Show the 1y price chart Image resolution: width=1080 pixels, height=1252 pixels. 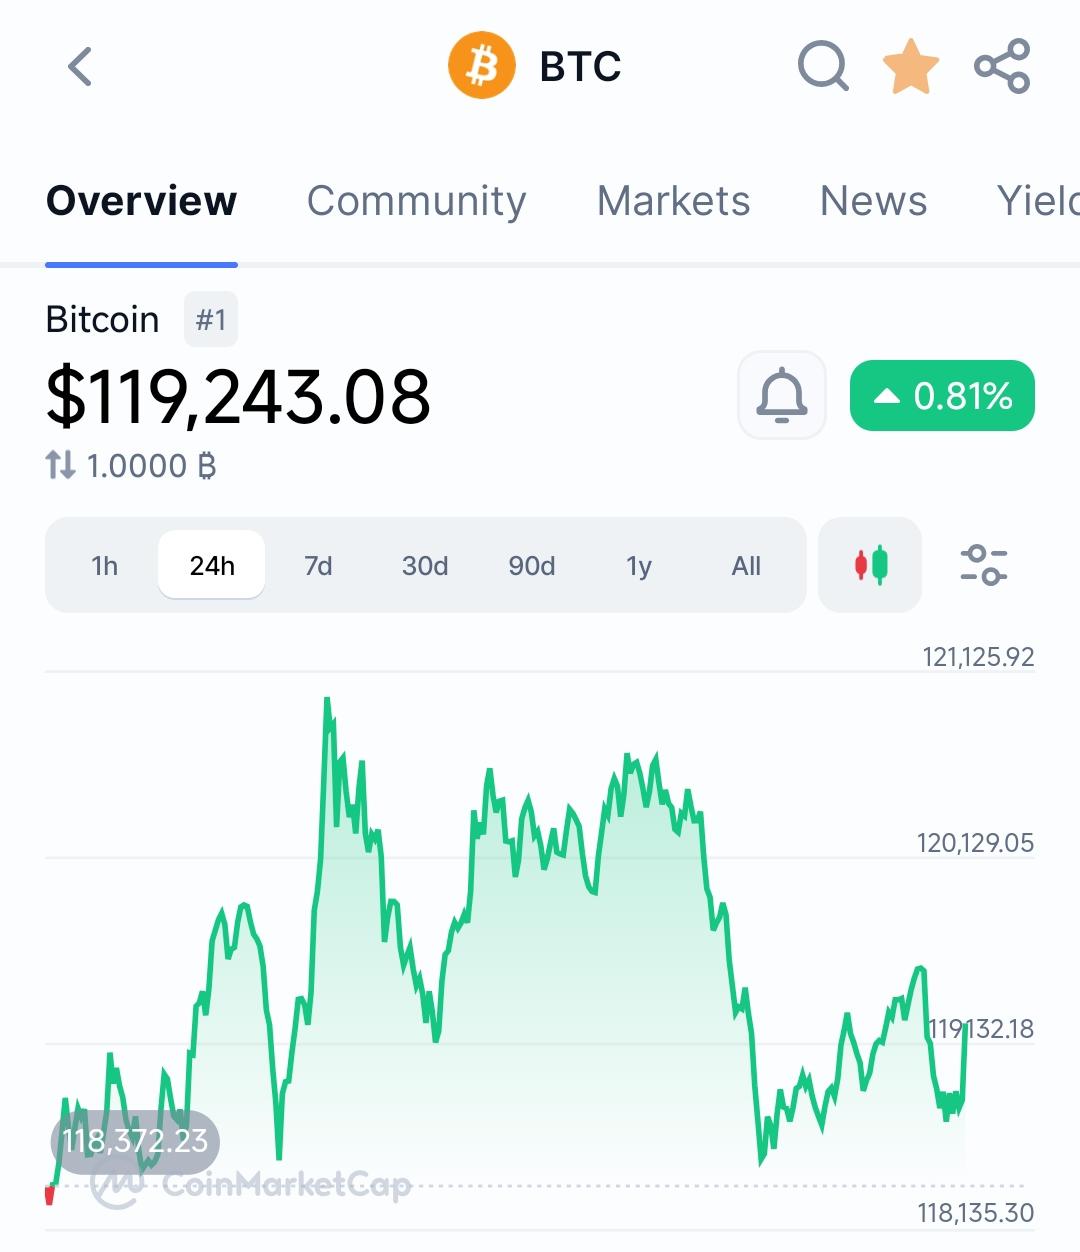[x=639, y=566]
